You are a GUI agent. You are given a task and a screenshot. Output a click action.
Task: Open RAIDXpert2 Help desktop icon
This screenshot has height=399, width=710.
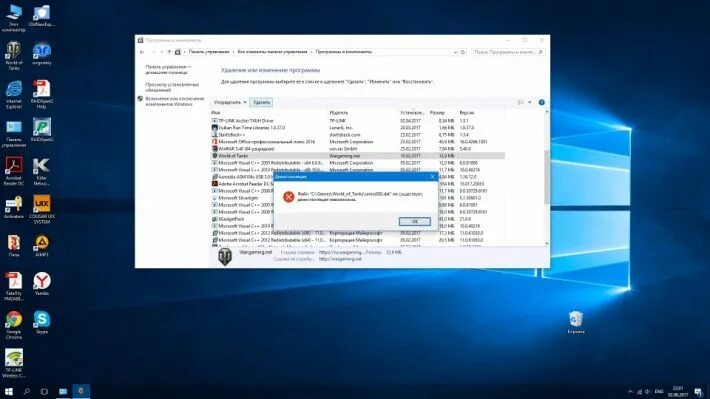click(x=42, y=94)
